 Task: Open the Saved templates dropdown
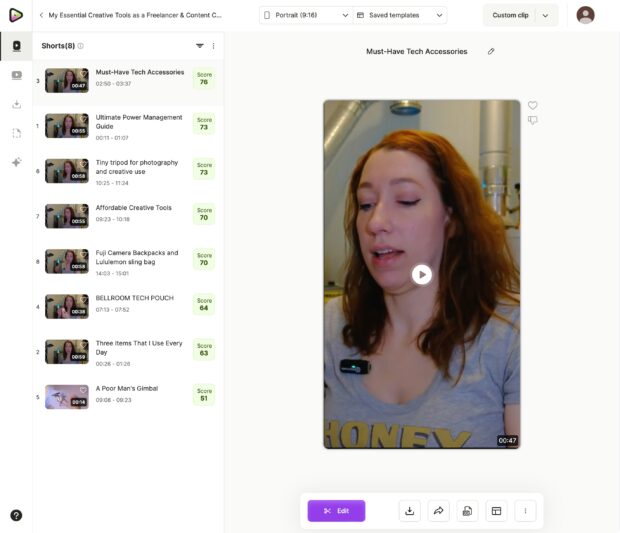pos(400,15)
